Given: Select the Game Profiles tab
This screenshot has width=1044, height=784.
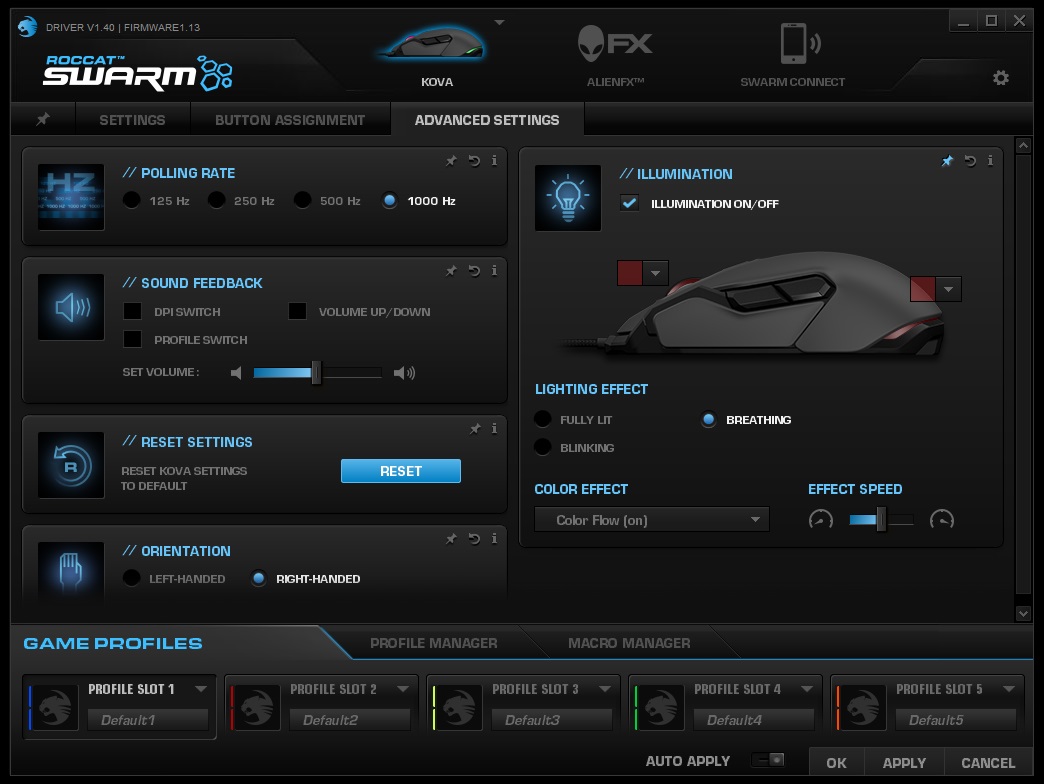Looking at the screenshot, I should 113,644.
